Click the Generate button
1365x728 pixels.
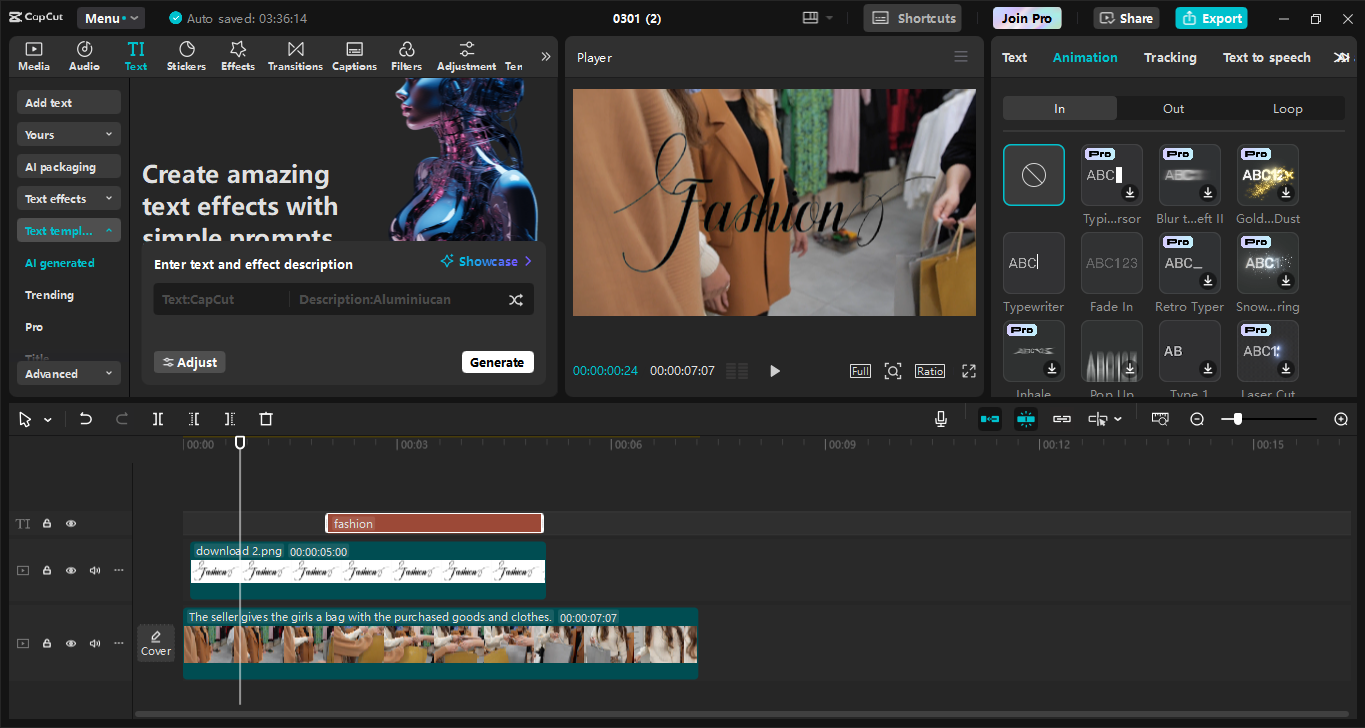pyautogui.click(x=497, y=362)
